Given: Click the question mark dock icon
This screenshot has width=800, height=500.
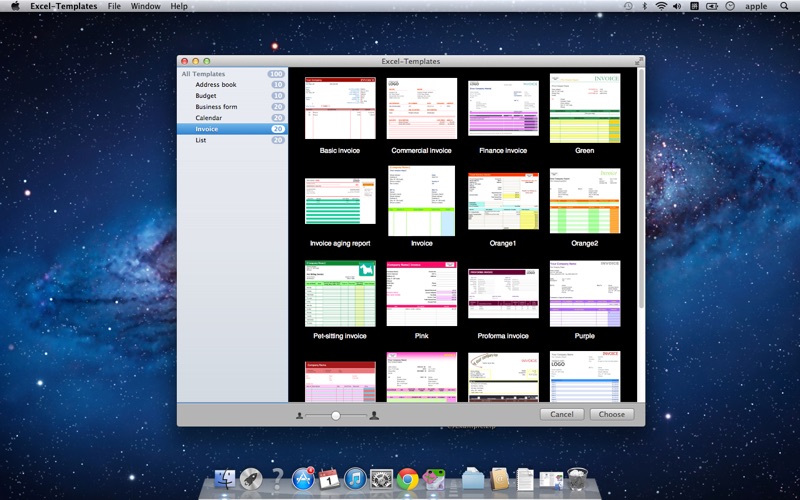Looking at the screenshot, I should point(277,480).
